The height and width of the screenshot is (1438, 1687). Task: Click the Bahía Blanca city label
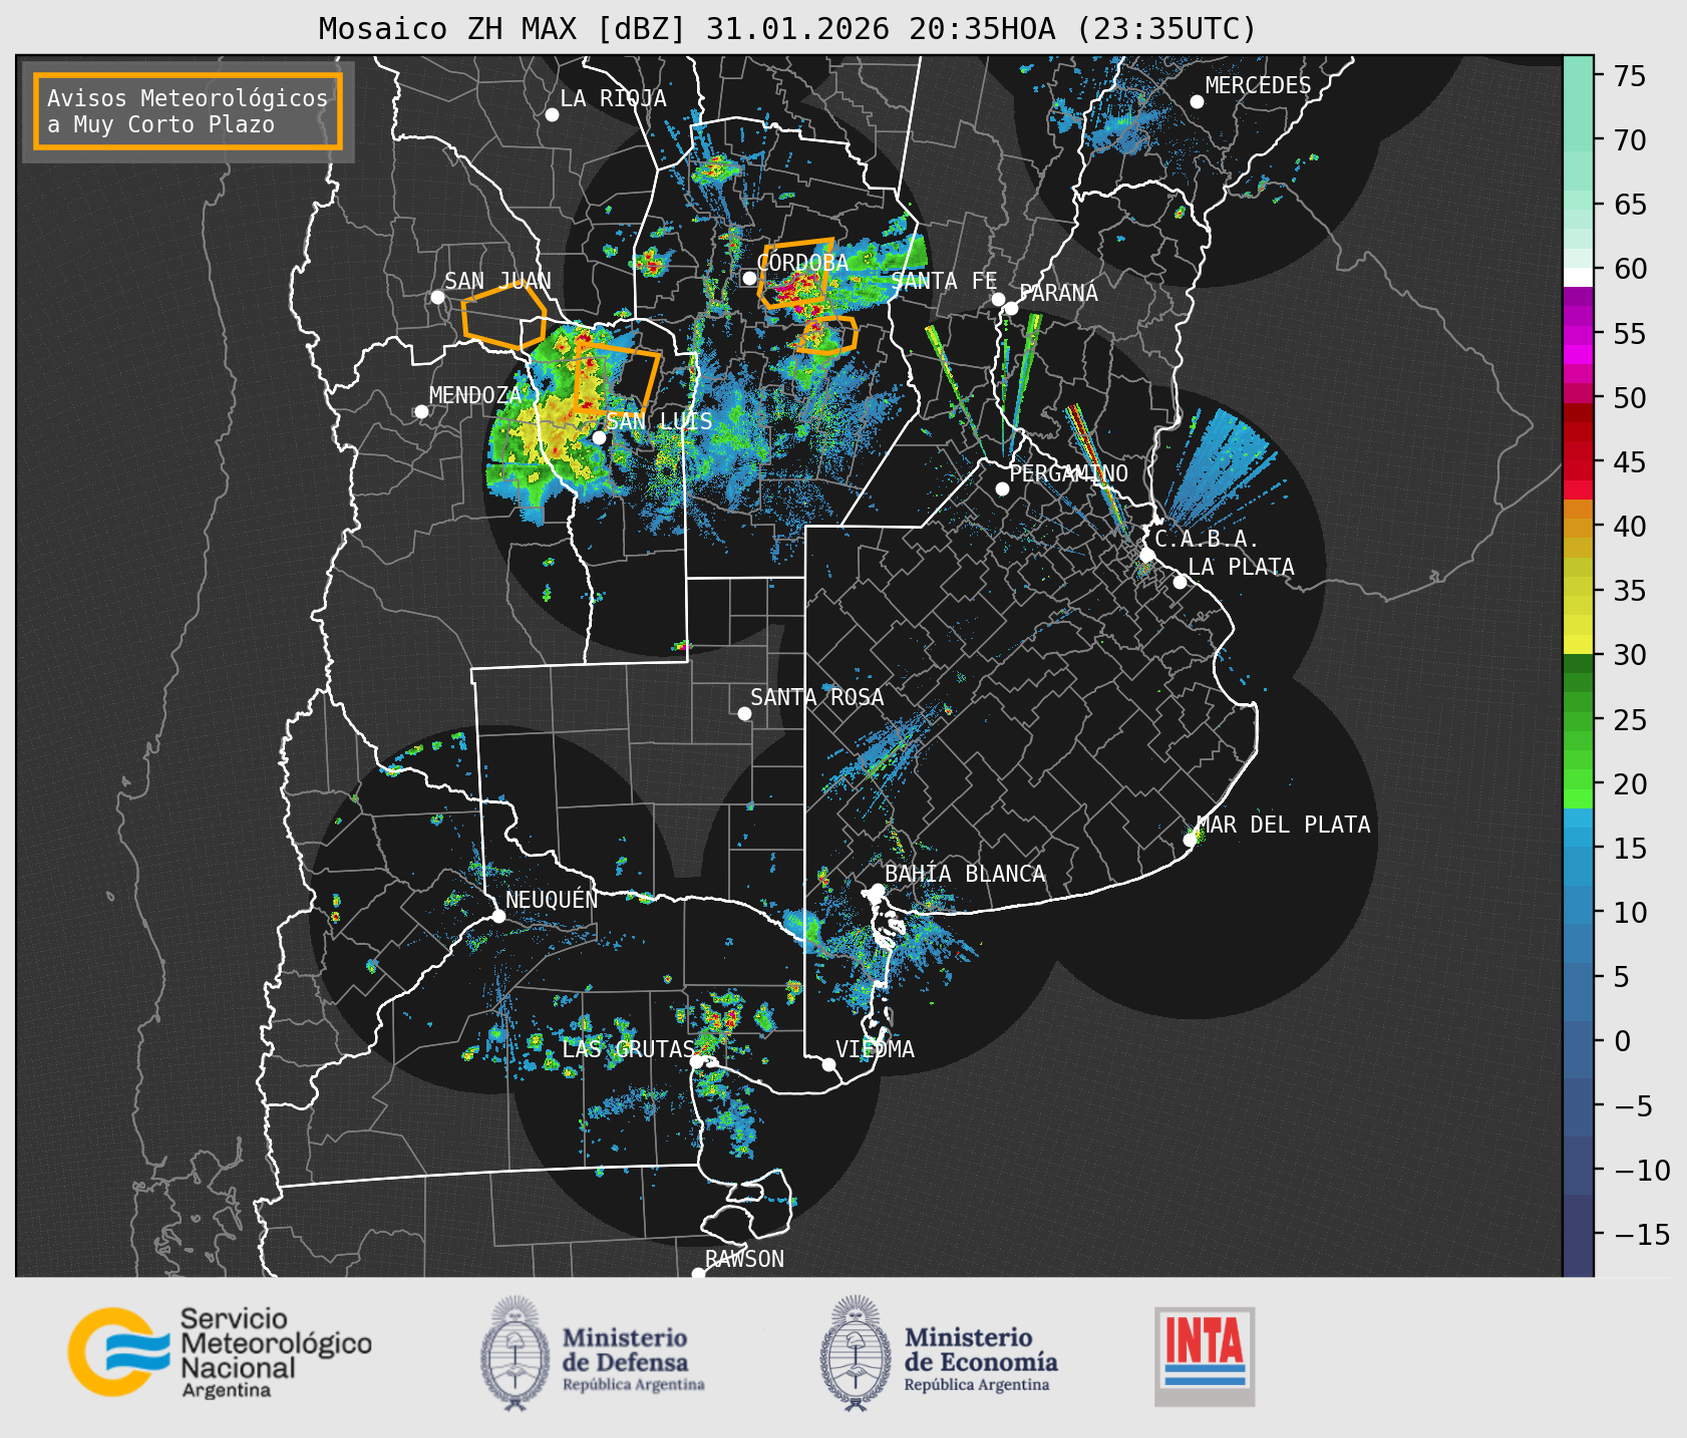point(965,874)
